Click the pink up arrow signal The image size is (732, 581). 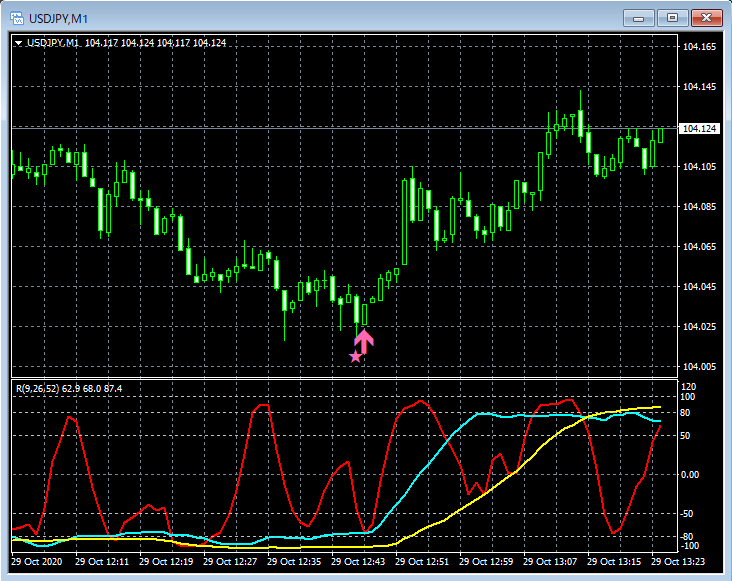tap(364, 342)
